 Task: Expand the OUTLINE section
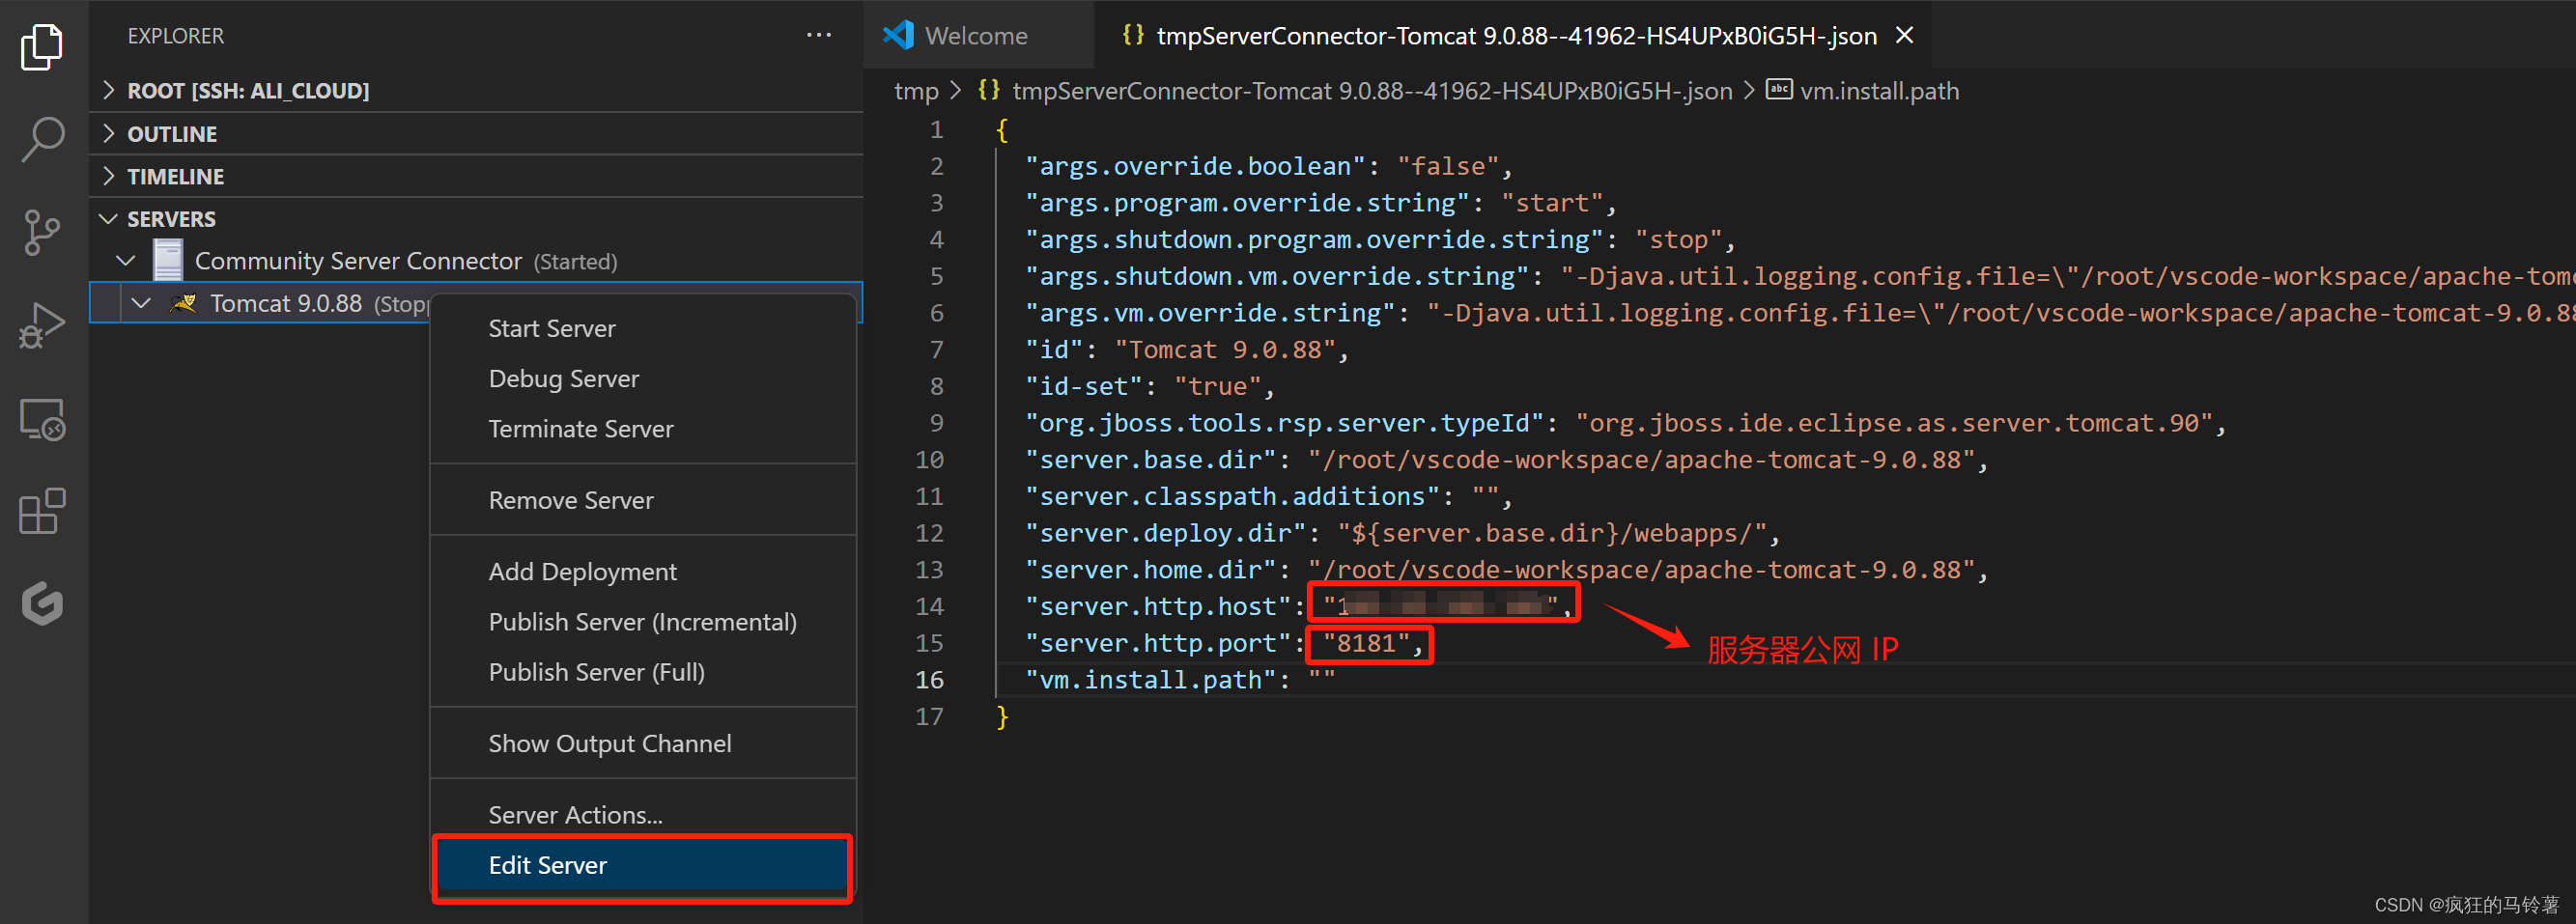tap(171, 134)
